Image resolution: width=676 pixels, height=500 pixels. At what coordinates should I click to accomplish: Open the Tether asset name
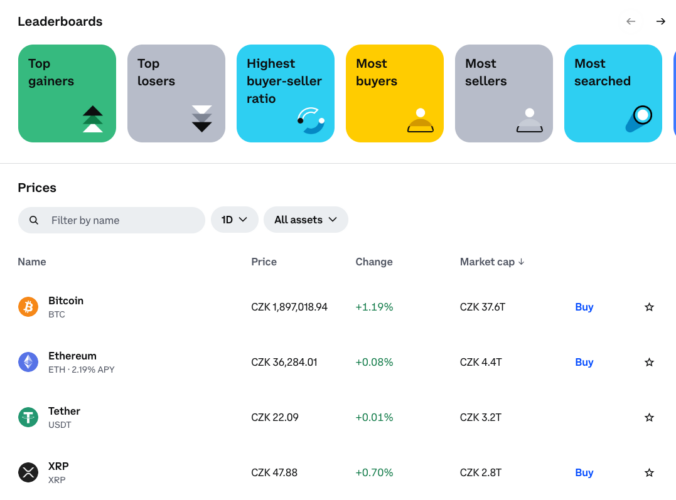(x=64, y=411)
